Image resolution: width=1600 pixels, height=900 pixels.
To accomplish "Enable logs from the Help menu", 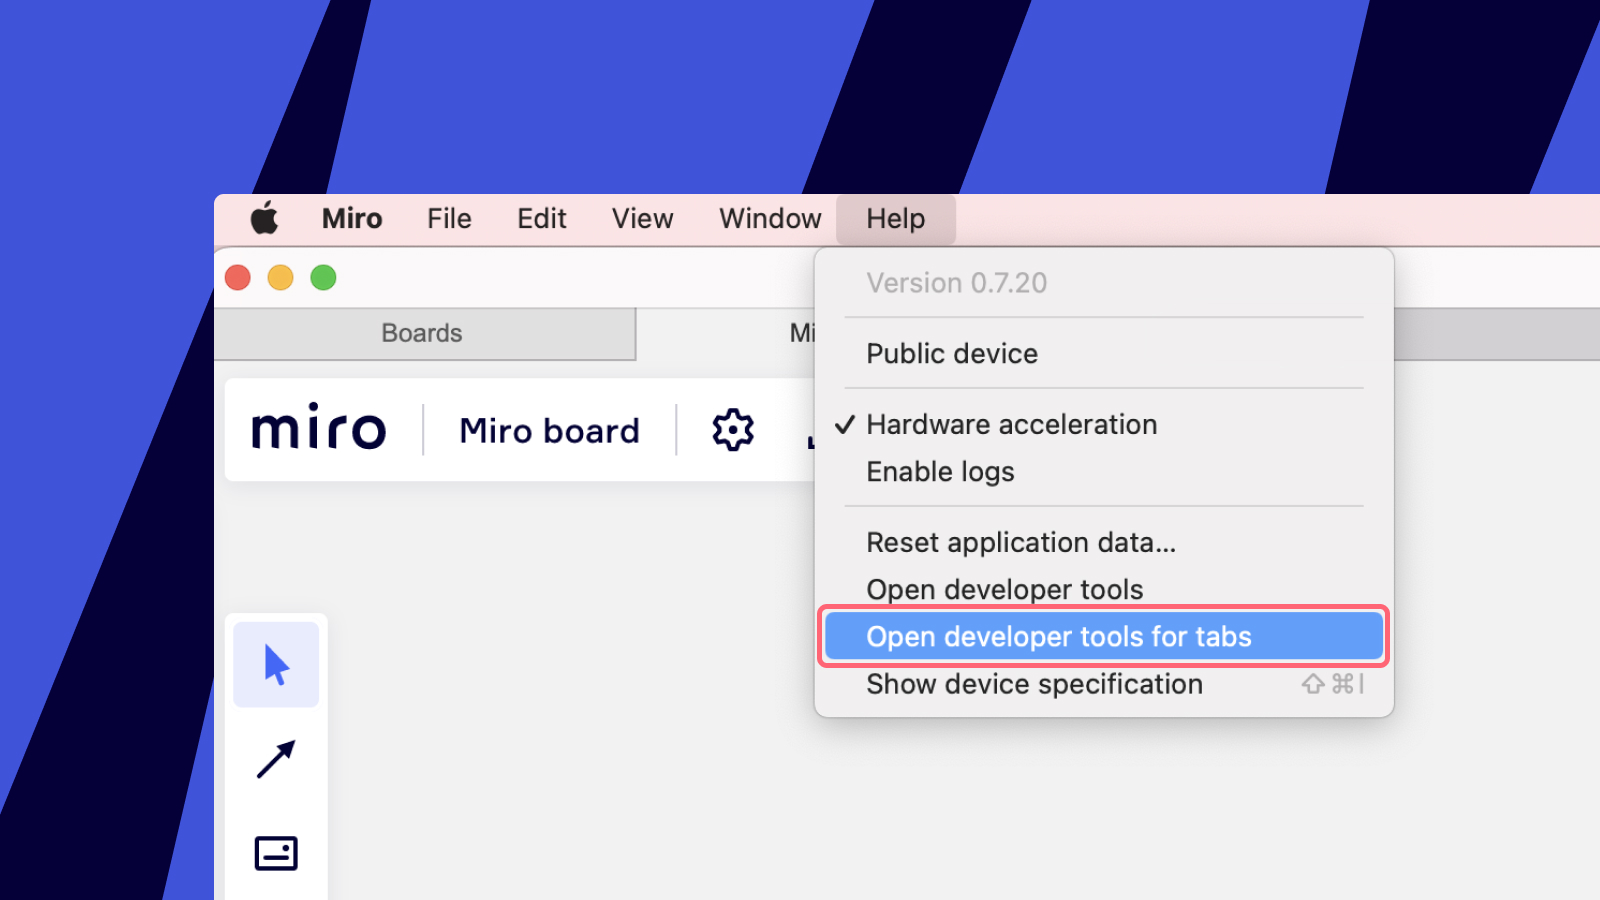I will pos(940,471).
